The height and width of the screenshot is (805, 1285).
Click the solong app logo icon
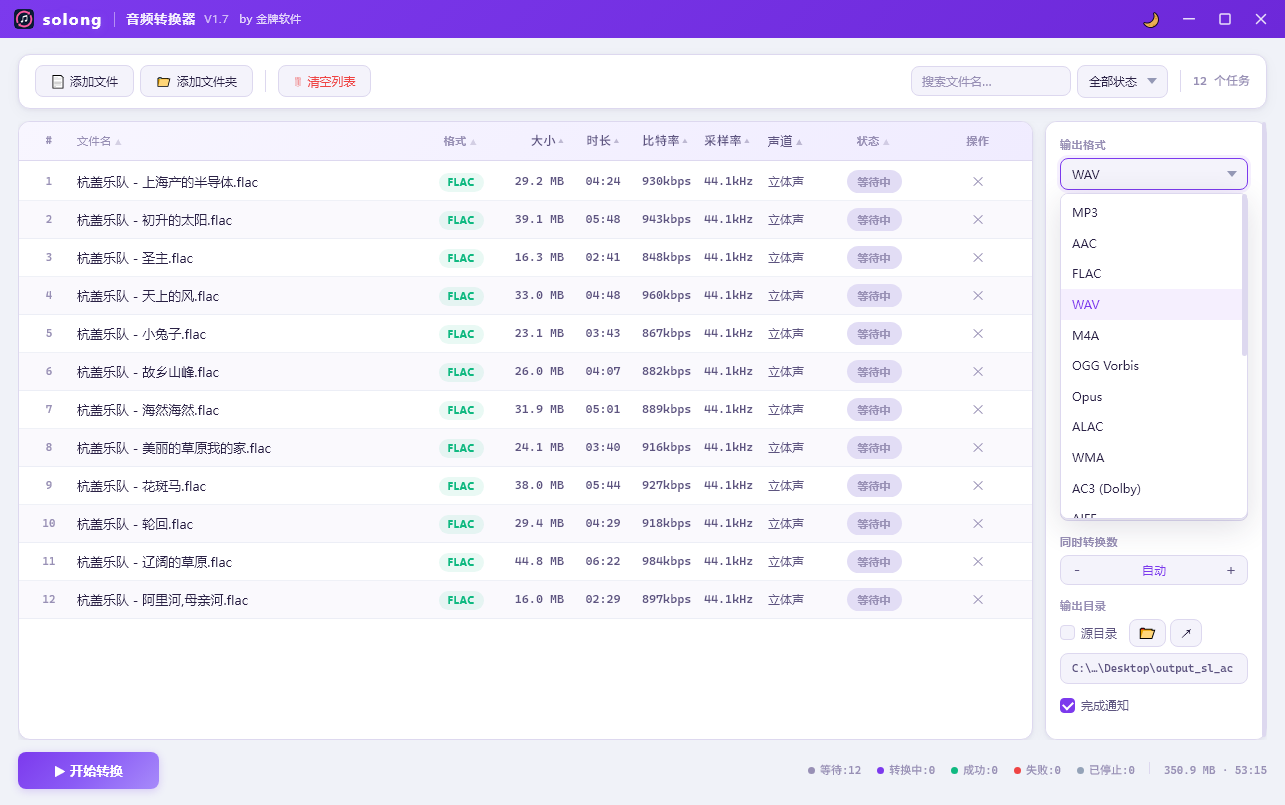pyautogui.click(x=22, y=19)
